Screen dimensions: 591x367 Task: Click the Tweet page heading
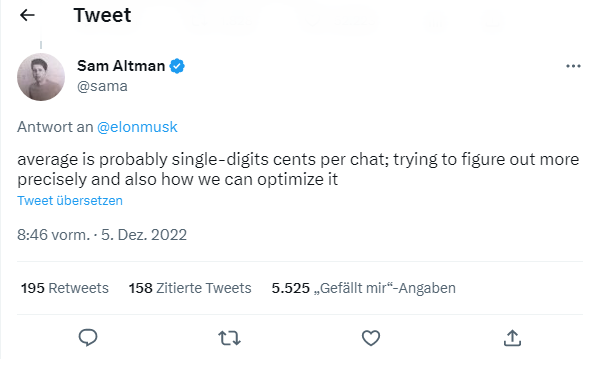103,15
